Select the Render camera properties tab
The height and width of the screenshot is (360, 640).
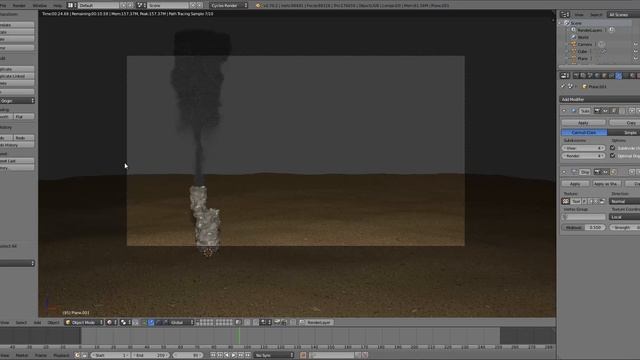tap(576, 76)
